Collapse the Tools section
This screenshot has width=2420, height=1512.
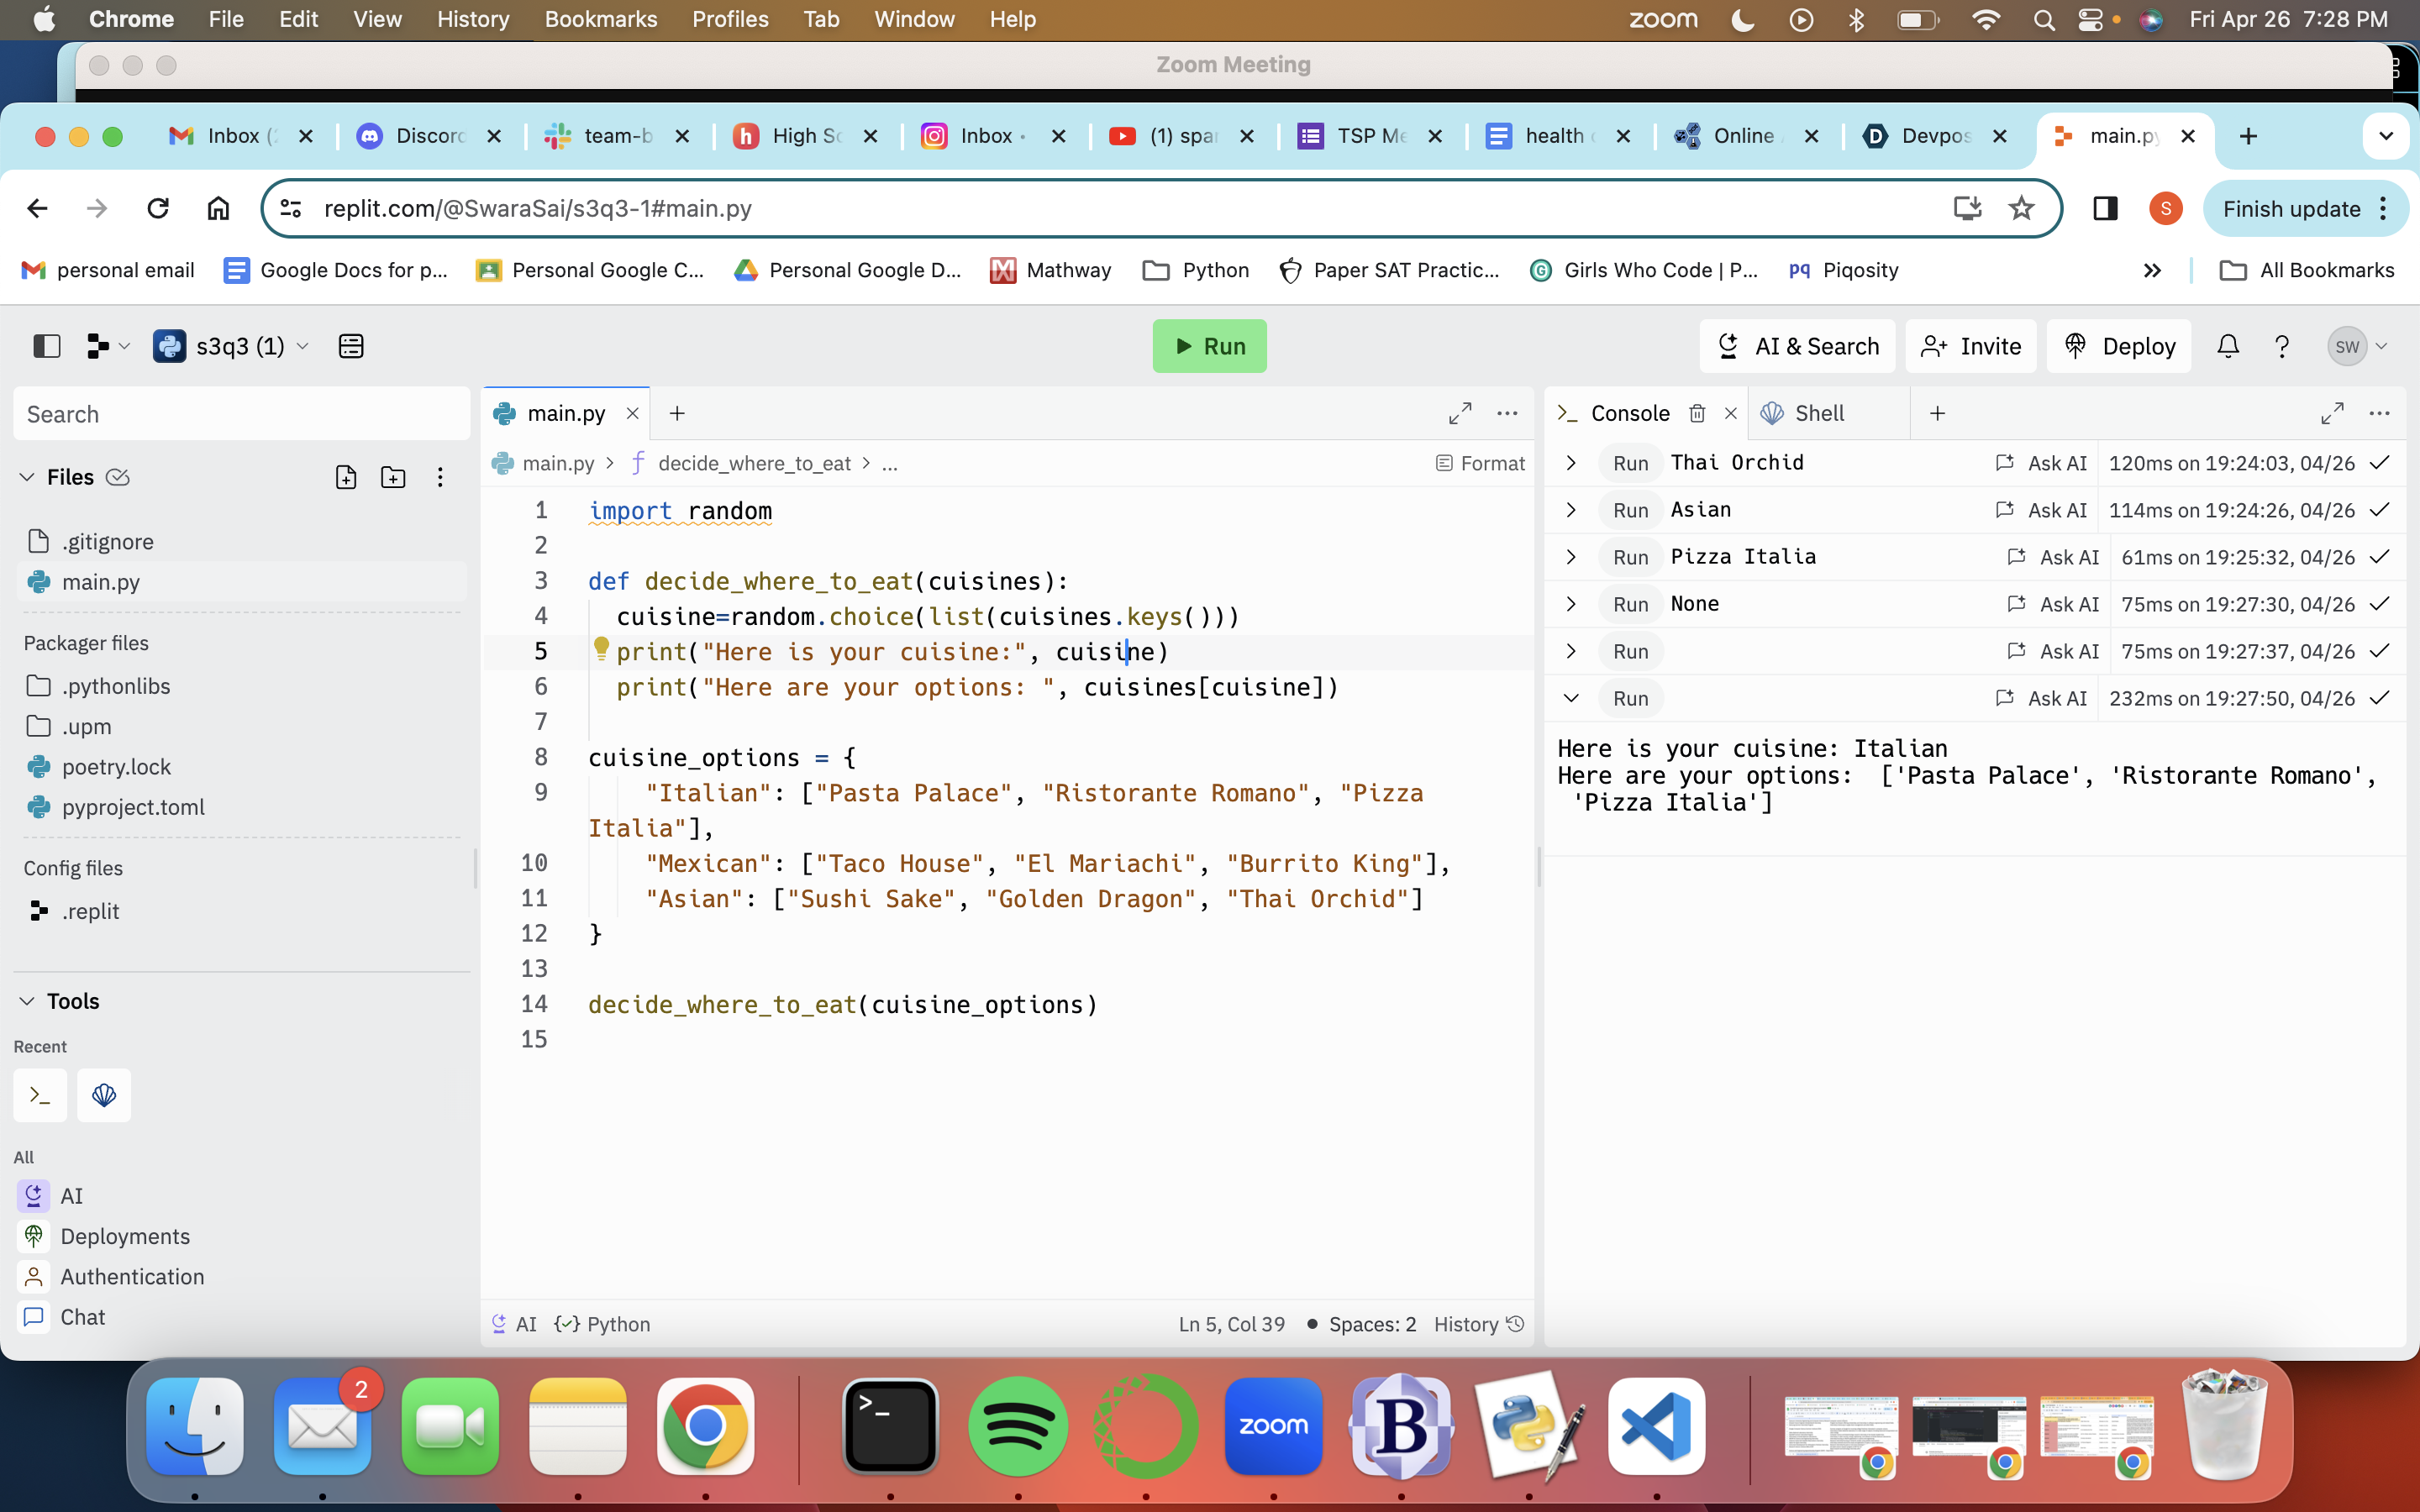tap(28, 1001)
